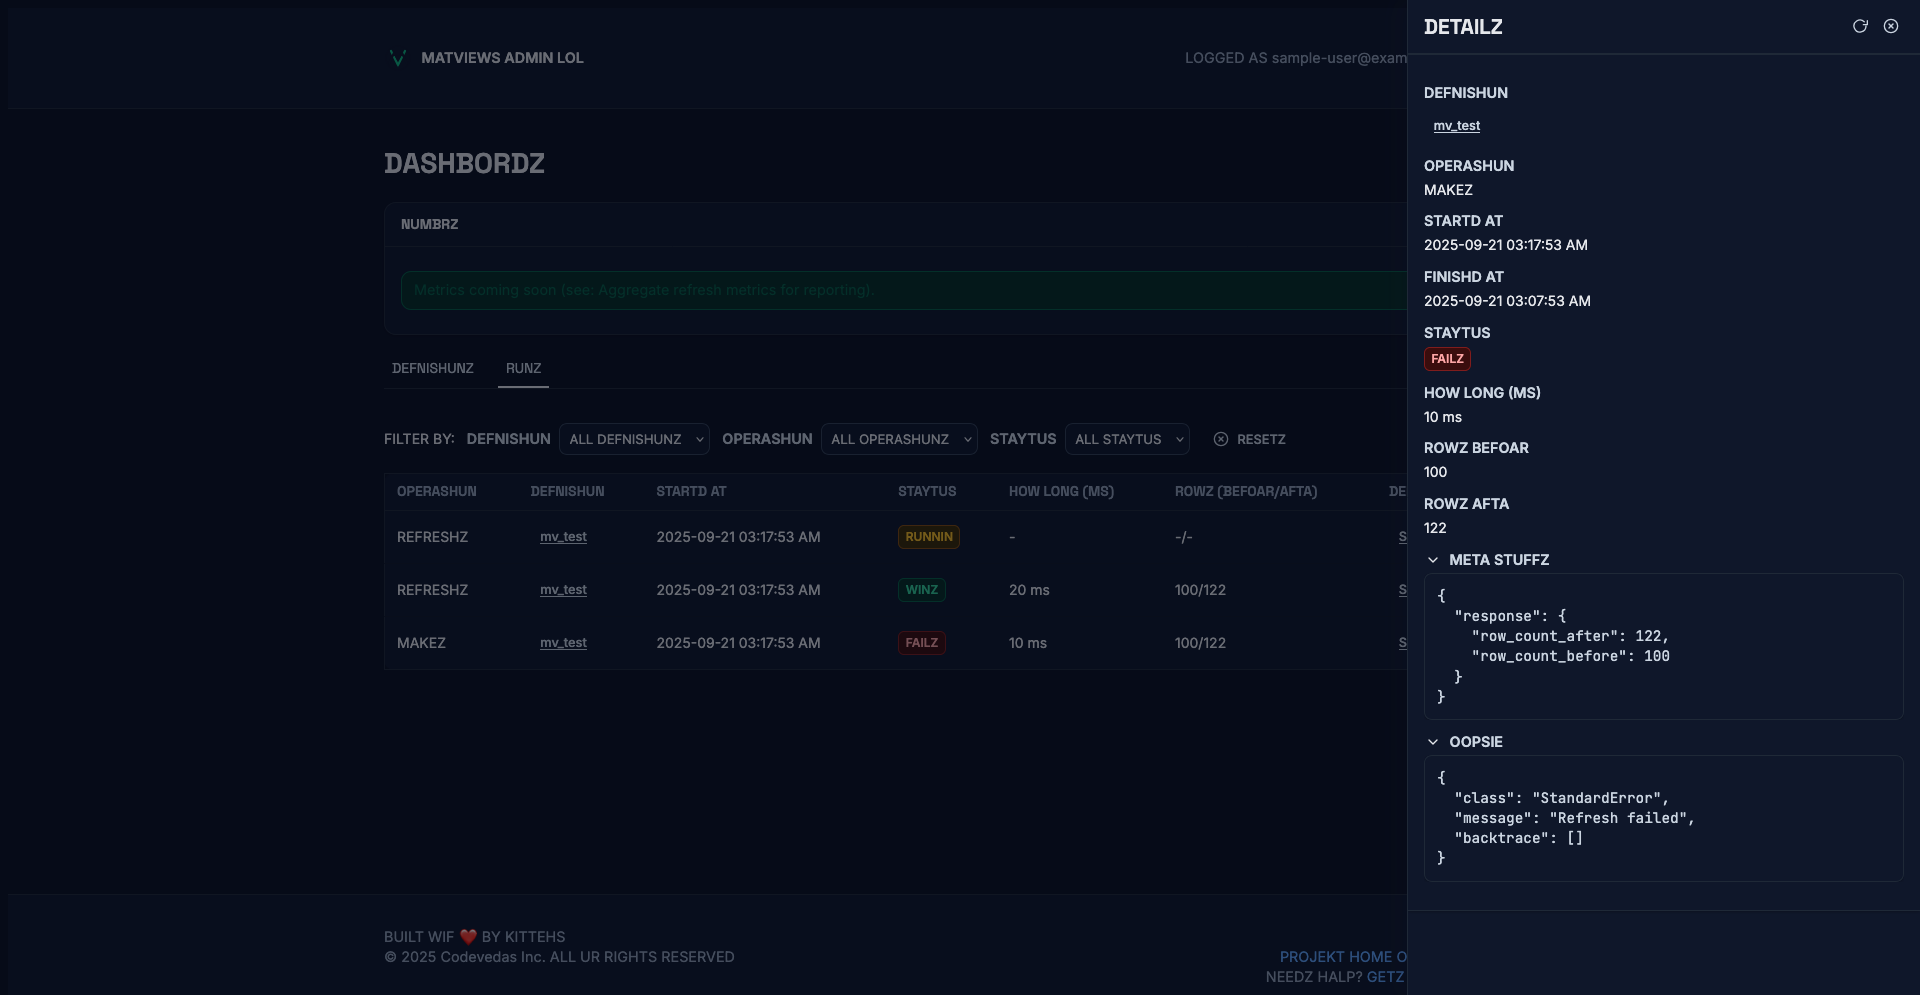This screenshot has width=1920, height=995.
Task: Click mv_test link in the Makez row
Action: click(563, 643)
